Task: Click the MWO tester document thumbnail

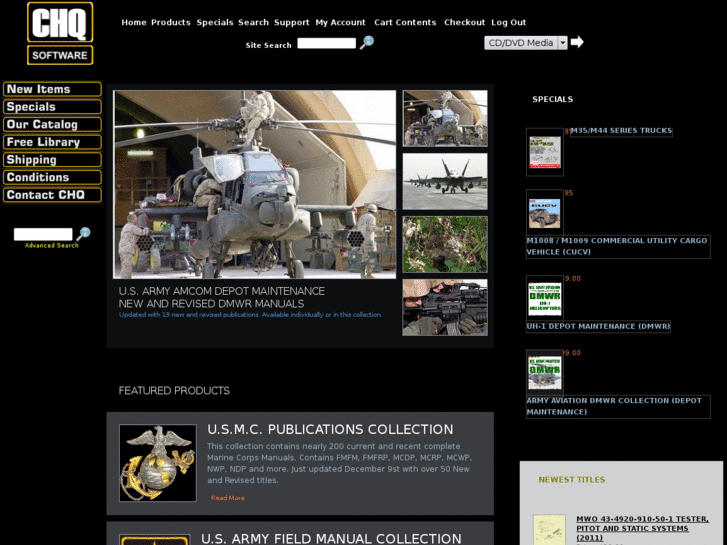Action: (549, 530)
